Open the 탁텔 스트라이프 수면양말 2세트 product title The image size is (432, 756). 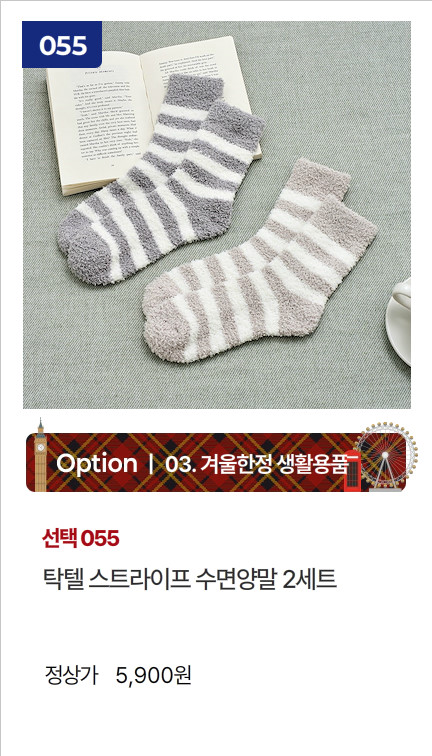190,580
